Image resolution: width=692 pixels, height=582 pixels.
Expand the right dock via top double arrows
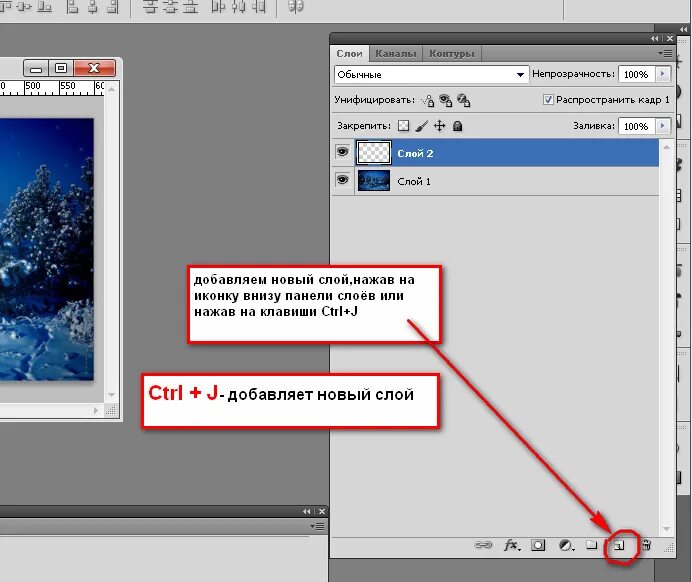point(684,30)
